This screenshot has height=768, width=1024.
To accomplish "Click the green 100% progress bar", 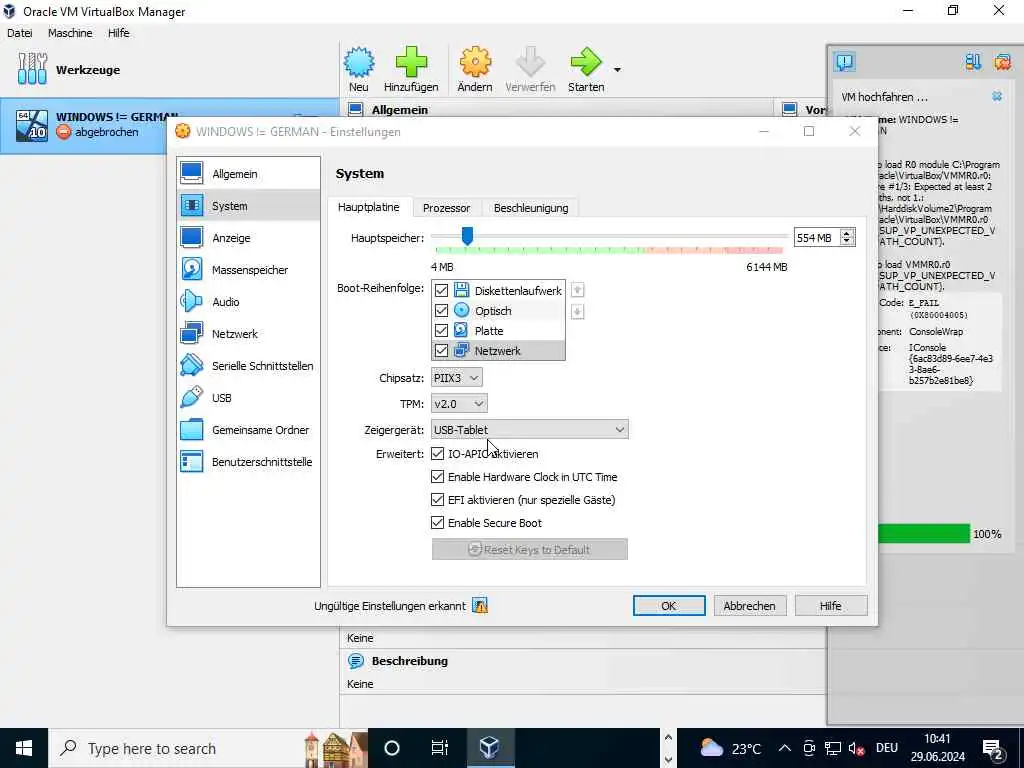I will (x=924, y=534).
